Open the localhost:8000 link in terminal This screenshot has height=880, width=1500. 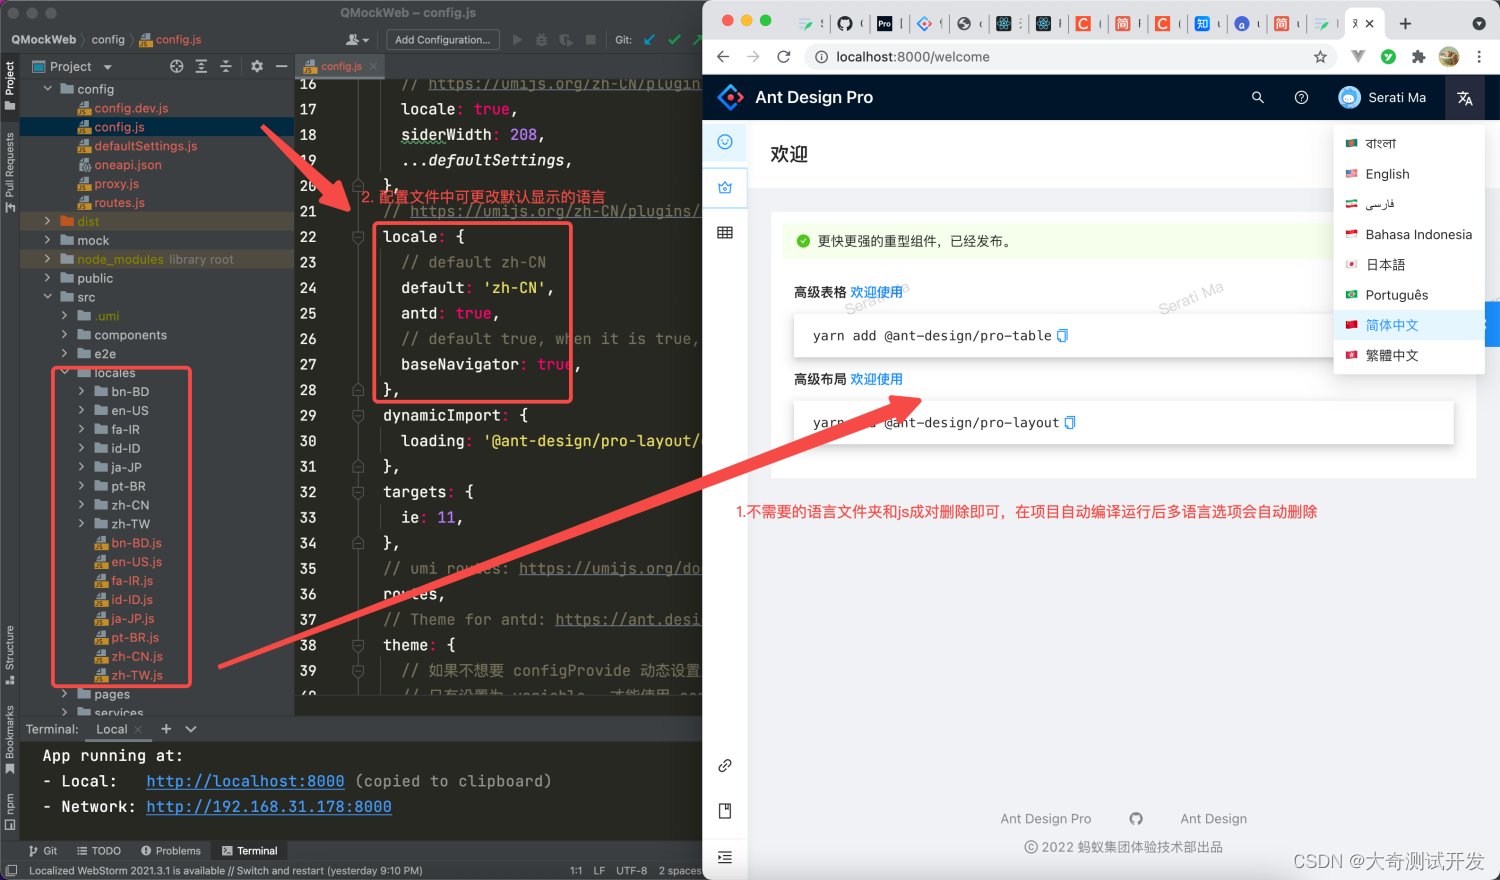point(245,781)
